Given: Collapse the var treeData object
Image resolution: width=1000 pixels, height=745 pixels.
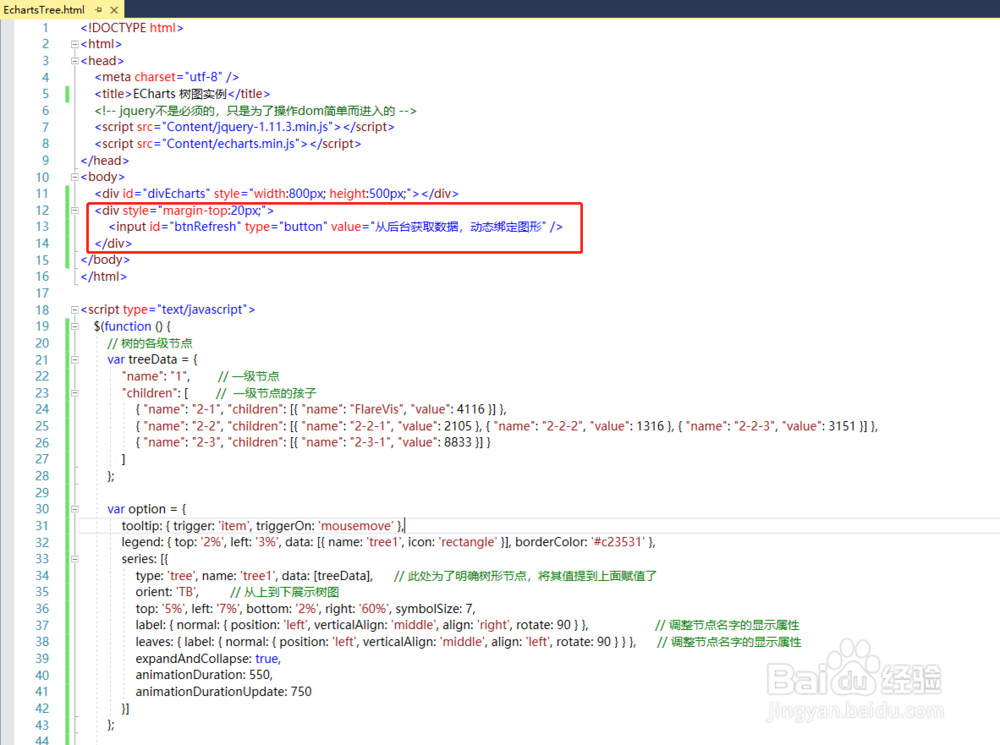Looking at the screenshot, I should (75, 359).
